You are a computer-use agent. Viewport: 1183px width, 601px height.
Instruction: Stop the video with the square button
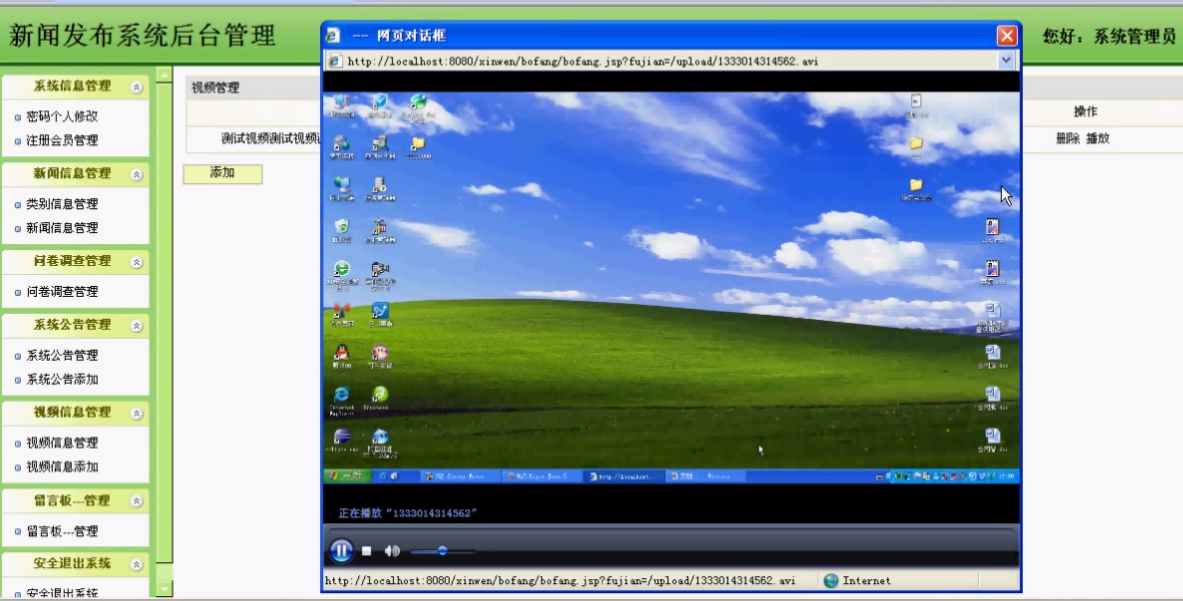click(x=367, y=551)
